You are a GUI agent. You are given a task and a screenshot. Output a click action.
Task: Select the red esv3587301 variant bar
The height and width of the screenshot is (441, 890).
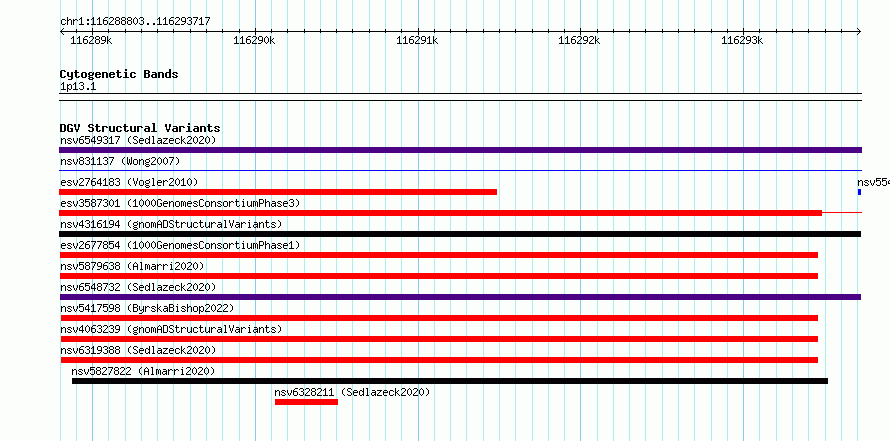coord(440,213)
